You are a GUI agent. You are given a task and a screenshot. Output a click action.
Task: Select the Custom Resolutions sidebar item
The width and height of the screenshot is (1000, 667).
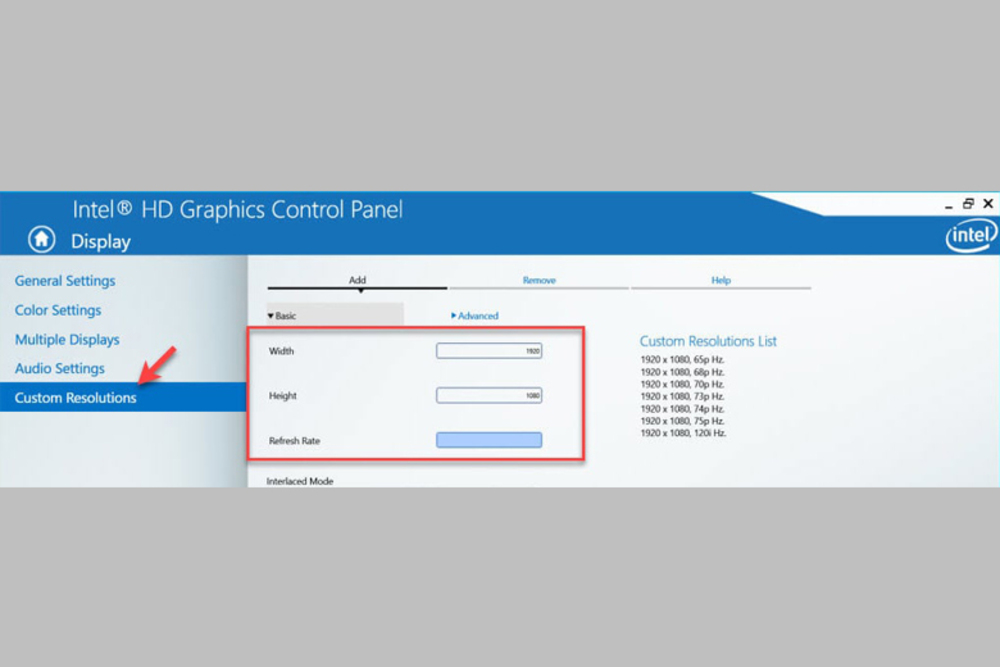click(x=76, y=398)
